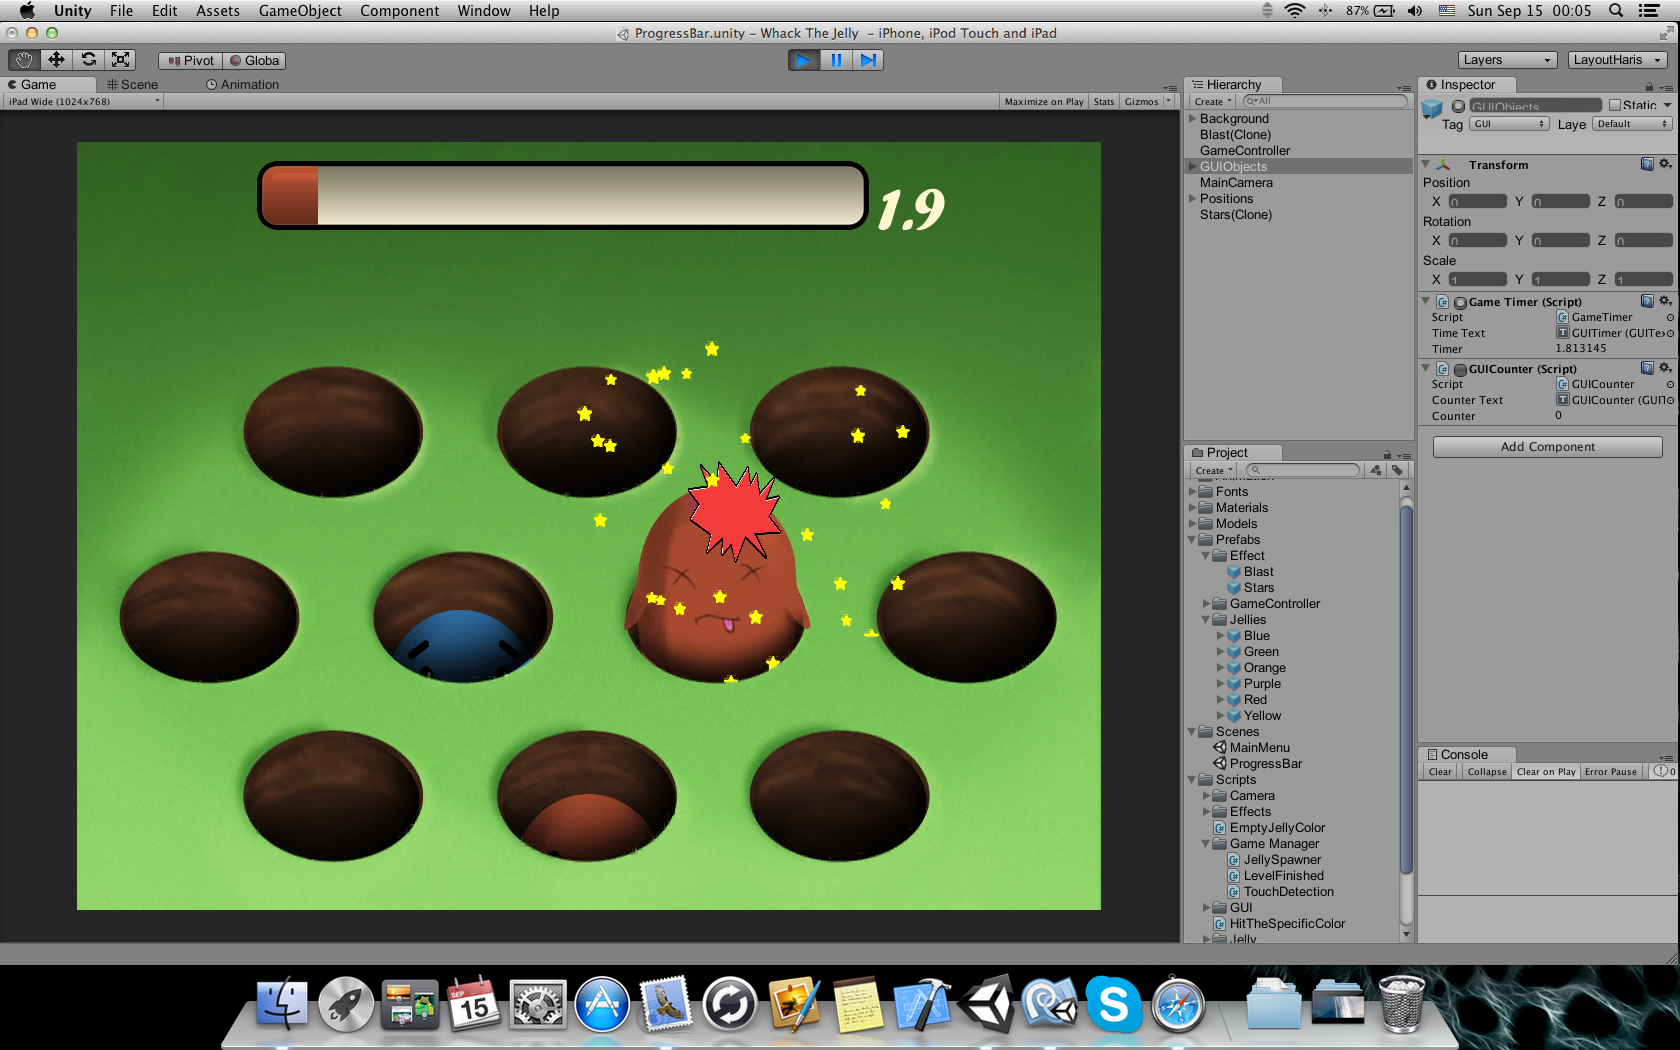Image resolution: width=1680 pixels, height=1050 pixels.
Task: Stop play mode with Play button
Action: coord(803,60)
